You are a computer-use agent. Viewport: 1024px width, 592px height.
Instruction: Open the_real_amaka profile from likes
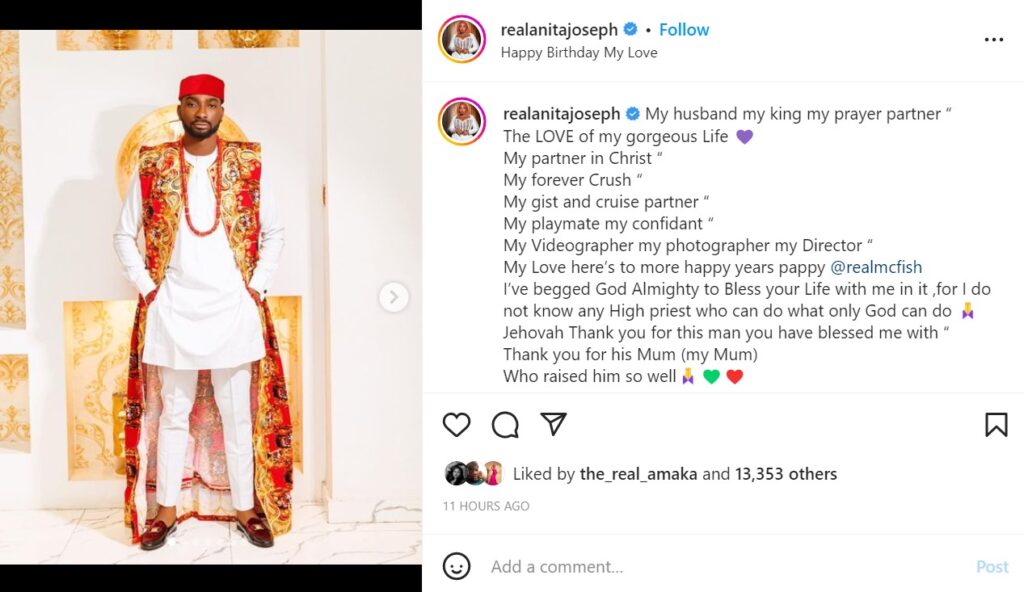click(639, 474)
